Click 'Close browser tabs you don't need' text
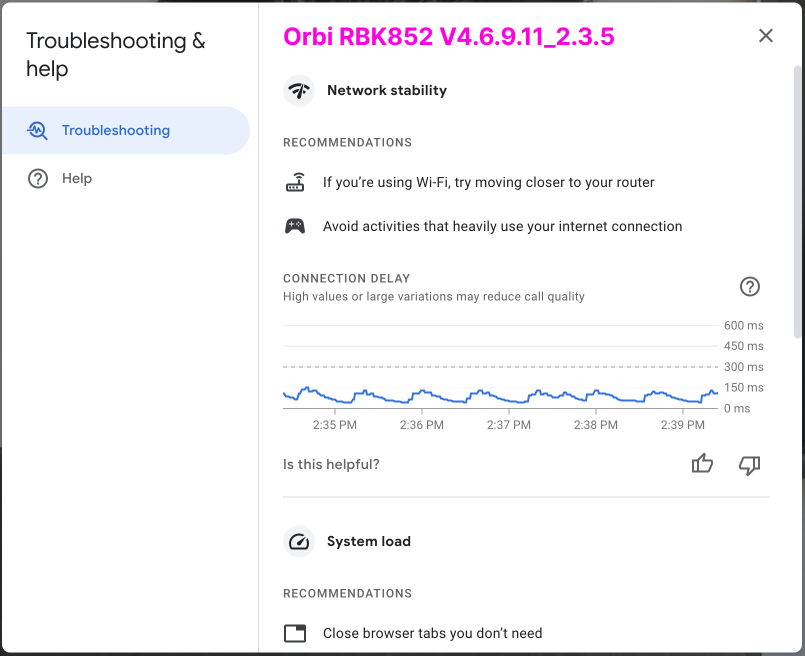The width and height of the screenshot is (805, 656). pos(432,633)
